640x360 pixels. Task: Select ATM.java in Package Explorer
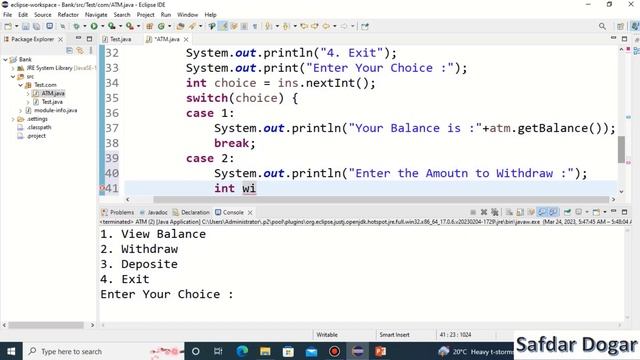point(53,93)
